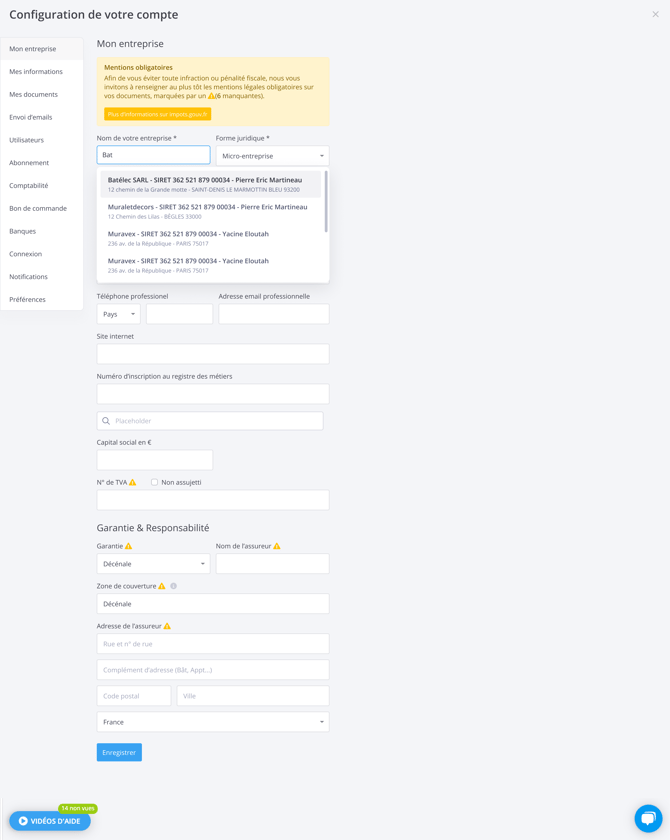The image size is (670, 840).
Task: Expand the Forme juridique dropdown
Action: (x=272, y=156)
